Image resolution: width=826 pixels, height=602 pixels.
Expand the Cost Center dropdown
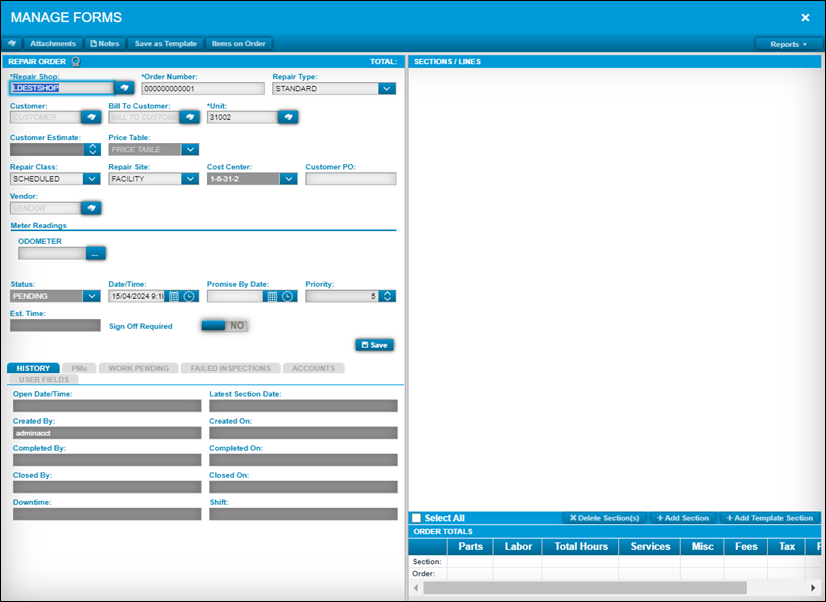(288, 178)
